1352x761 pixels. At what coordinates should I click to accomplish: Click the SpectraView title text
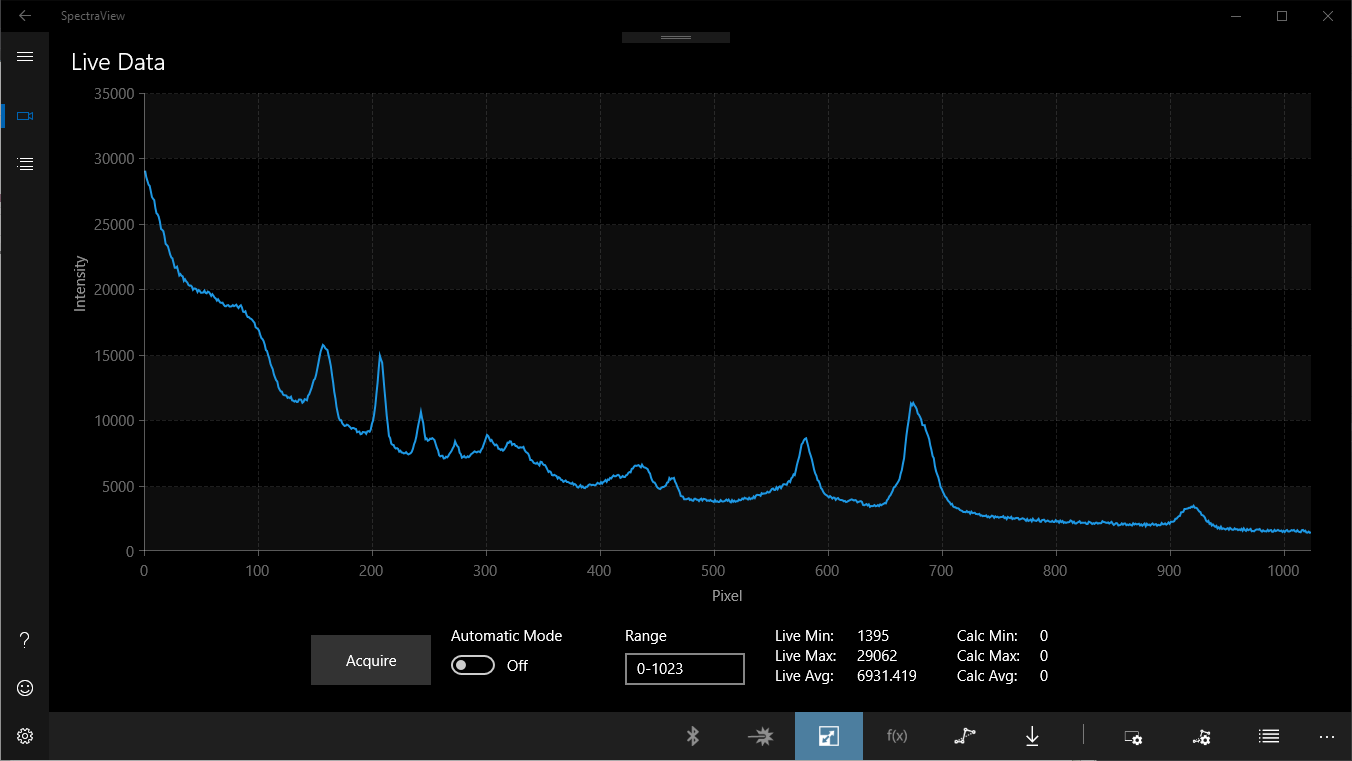(93, 16)
